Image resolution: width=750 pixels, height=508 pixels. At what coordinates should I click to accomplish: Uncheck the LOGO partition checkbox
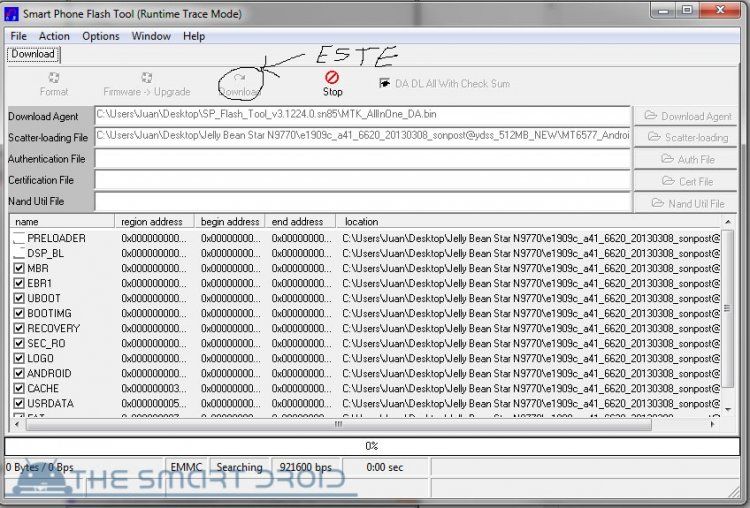[x=19, y=358]
